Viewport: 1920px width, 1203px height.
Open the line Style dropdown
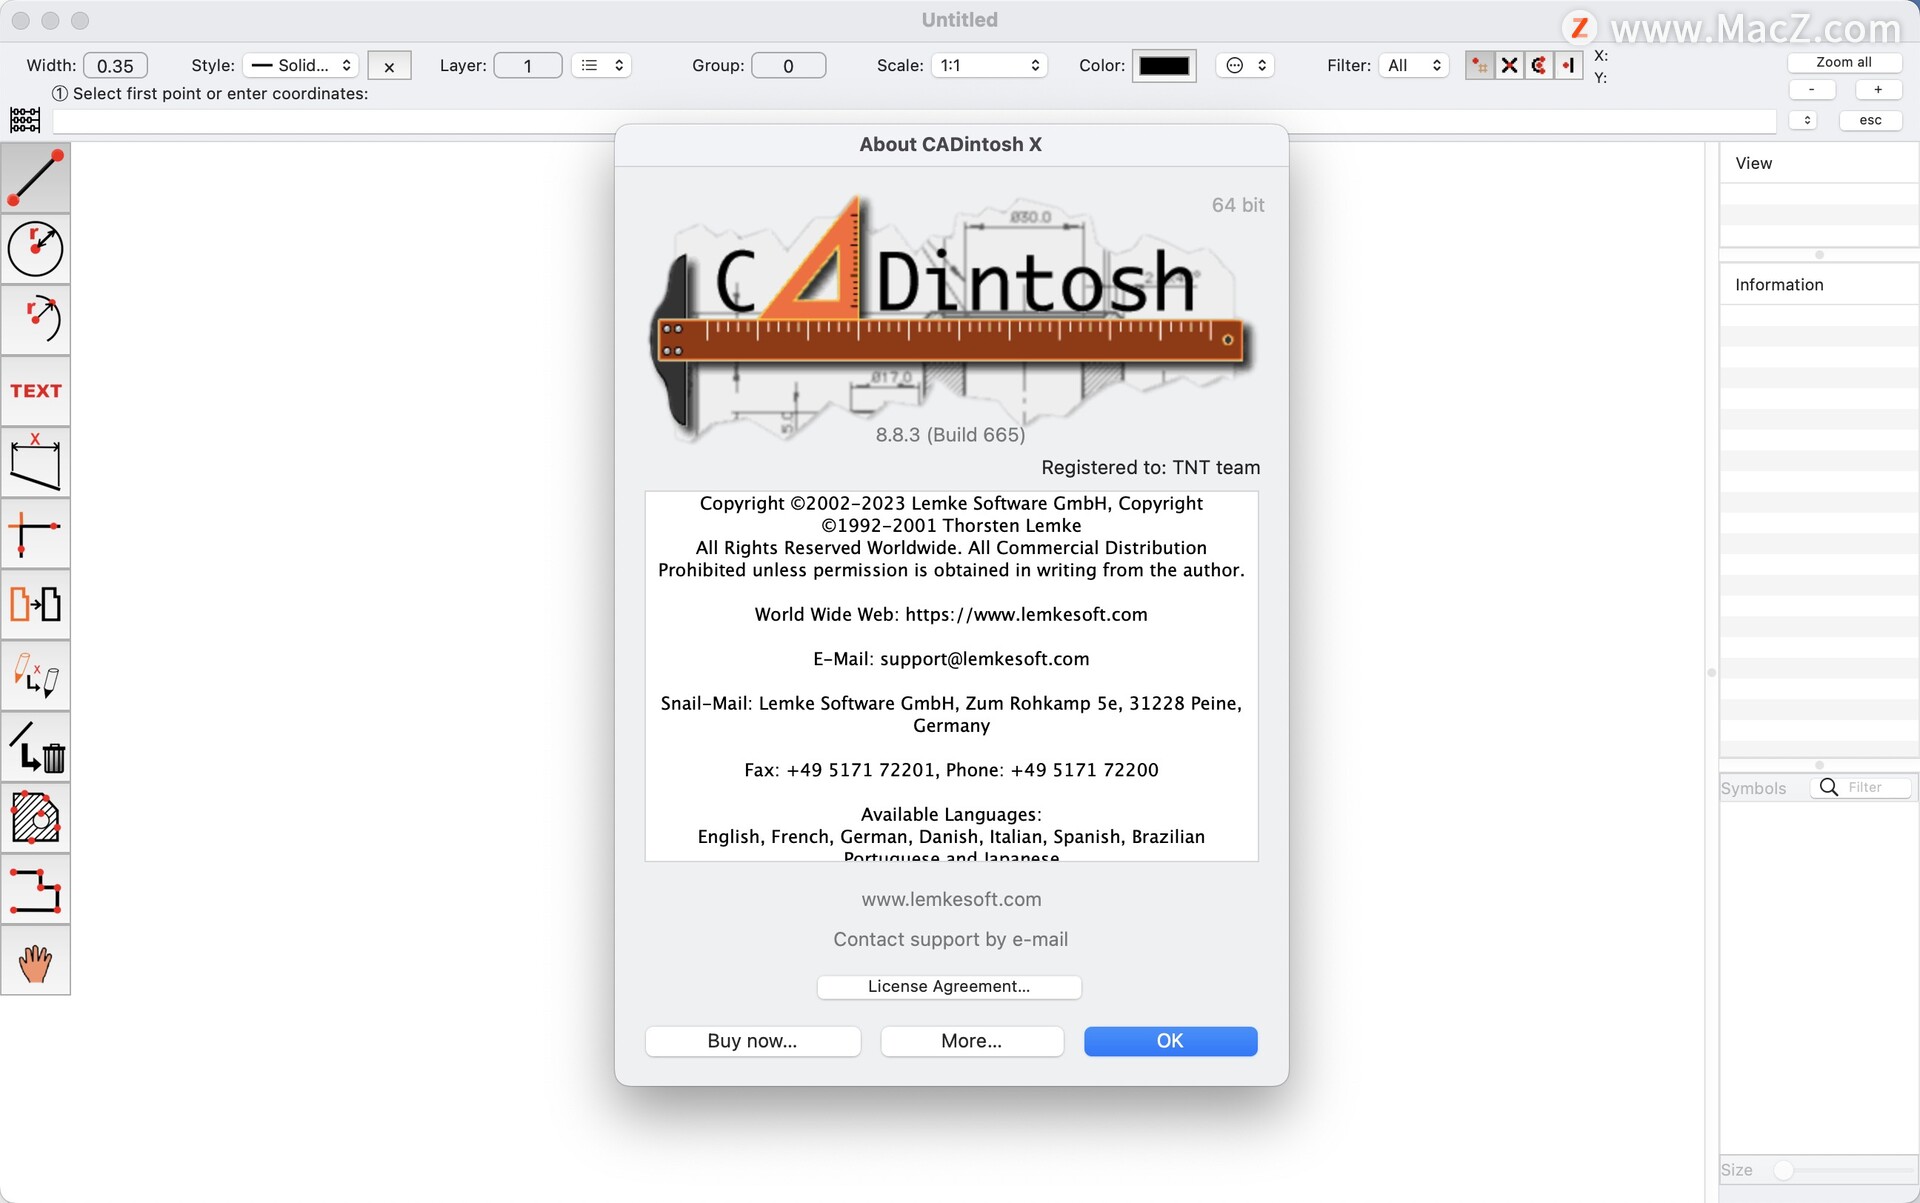click(x=301, y=66)
